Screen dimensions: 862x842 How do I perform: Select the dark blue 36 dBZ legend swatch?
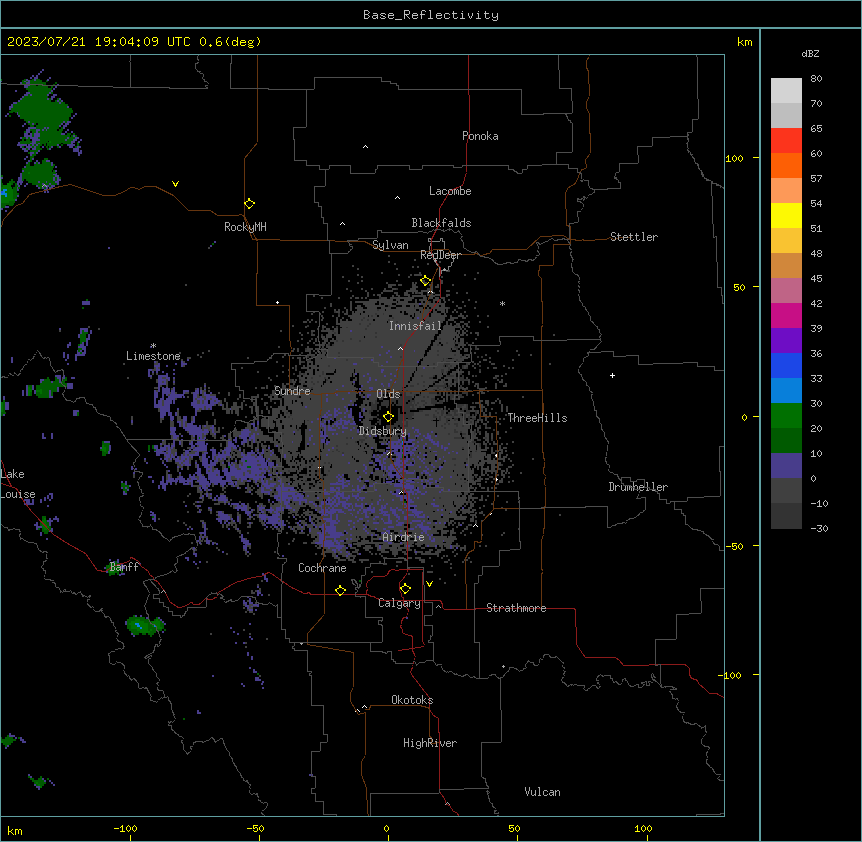[x=786, y=365]
